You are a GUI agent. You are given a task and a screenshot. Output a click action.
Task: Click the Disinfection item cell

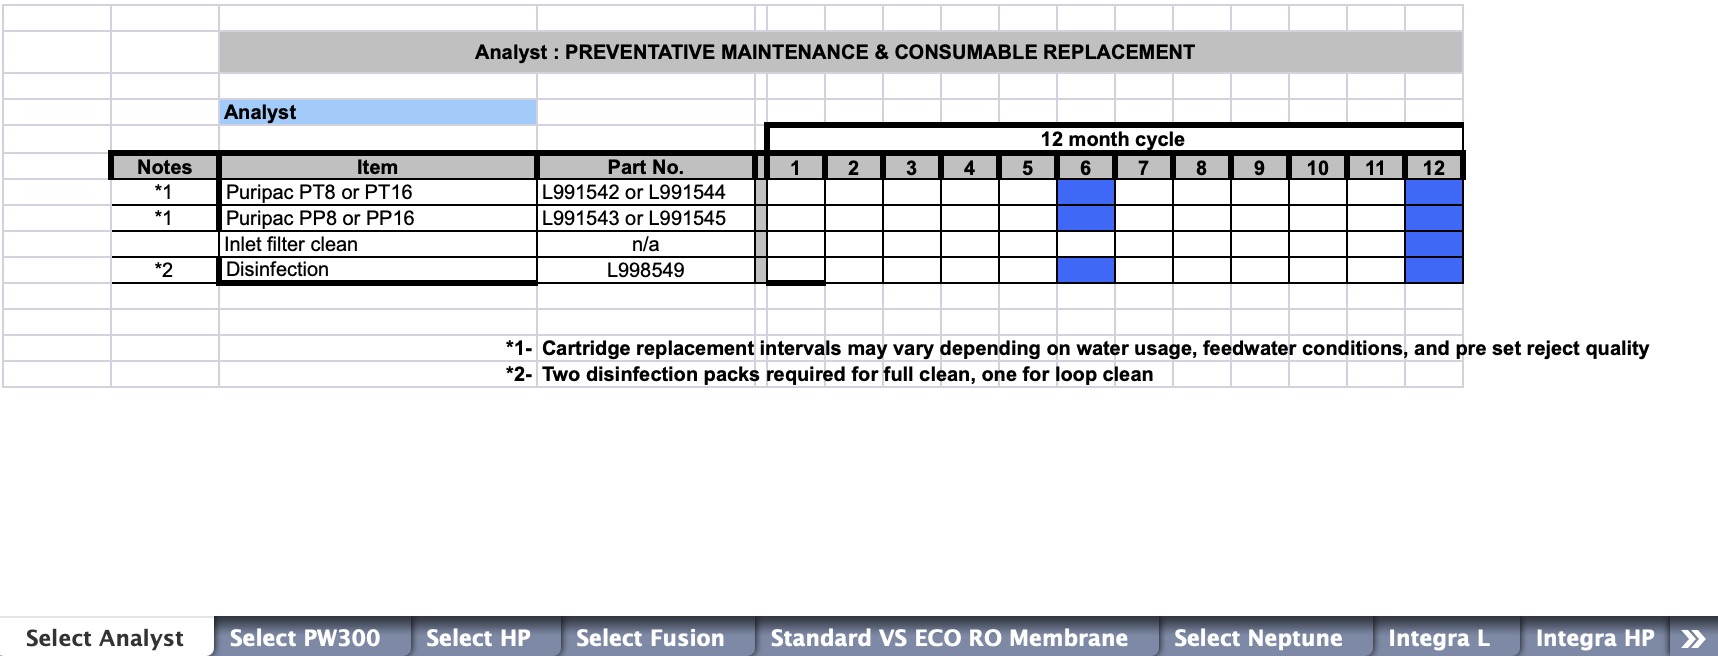378,270
